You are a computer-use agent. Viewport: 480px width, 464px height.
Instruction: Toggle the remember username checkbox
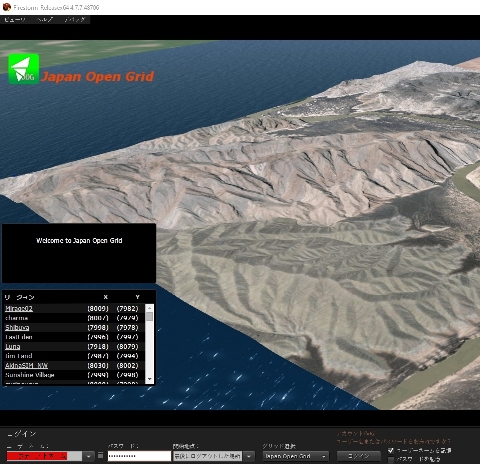pyautogui.click(x=391, y=450)
